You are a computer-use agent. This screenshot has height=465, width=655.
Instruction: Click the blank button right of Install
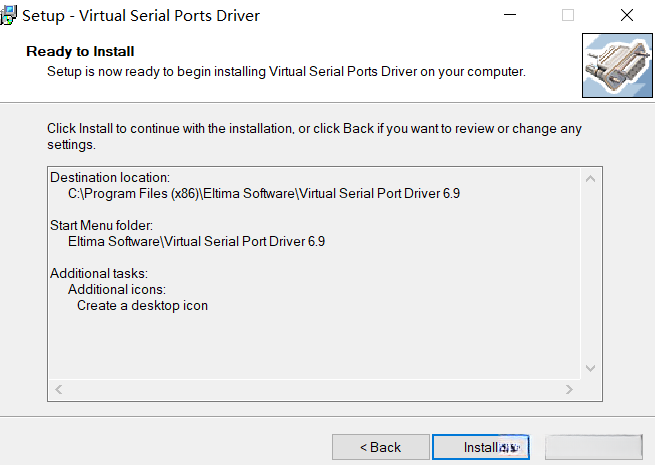tap(594, 447)
